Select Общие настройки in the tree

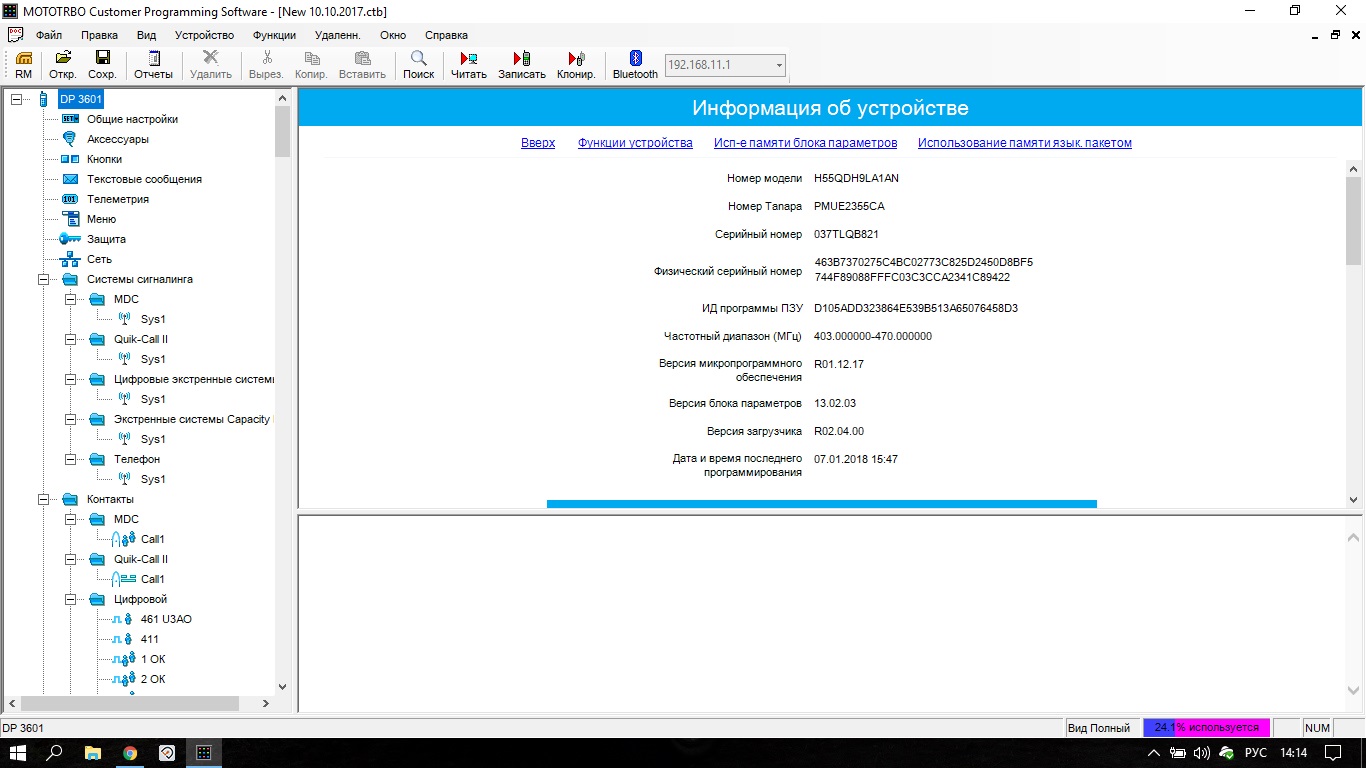(x=132, y=119)
